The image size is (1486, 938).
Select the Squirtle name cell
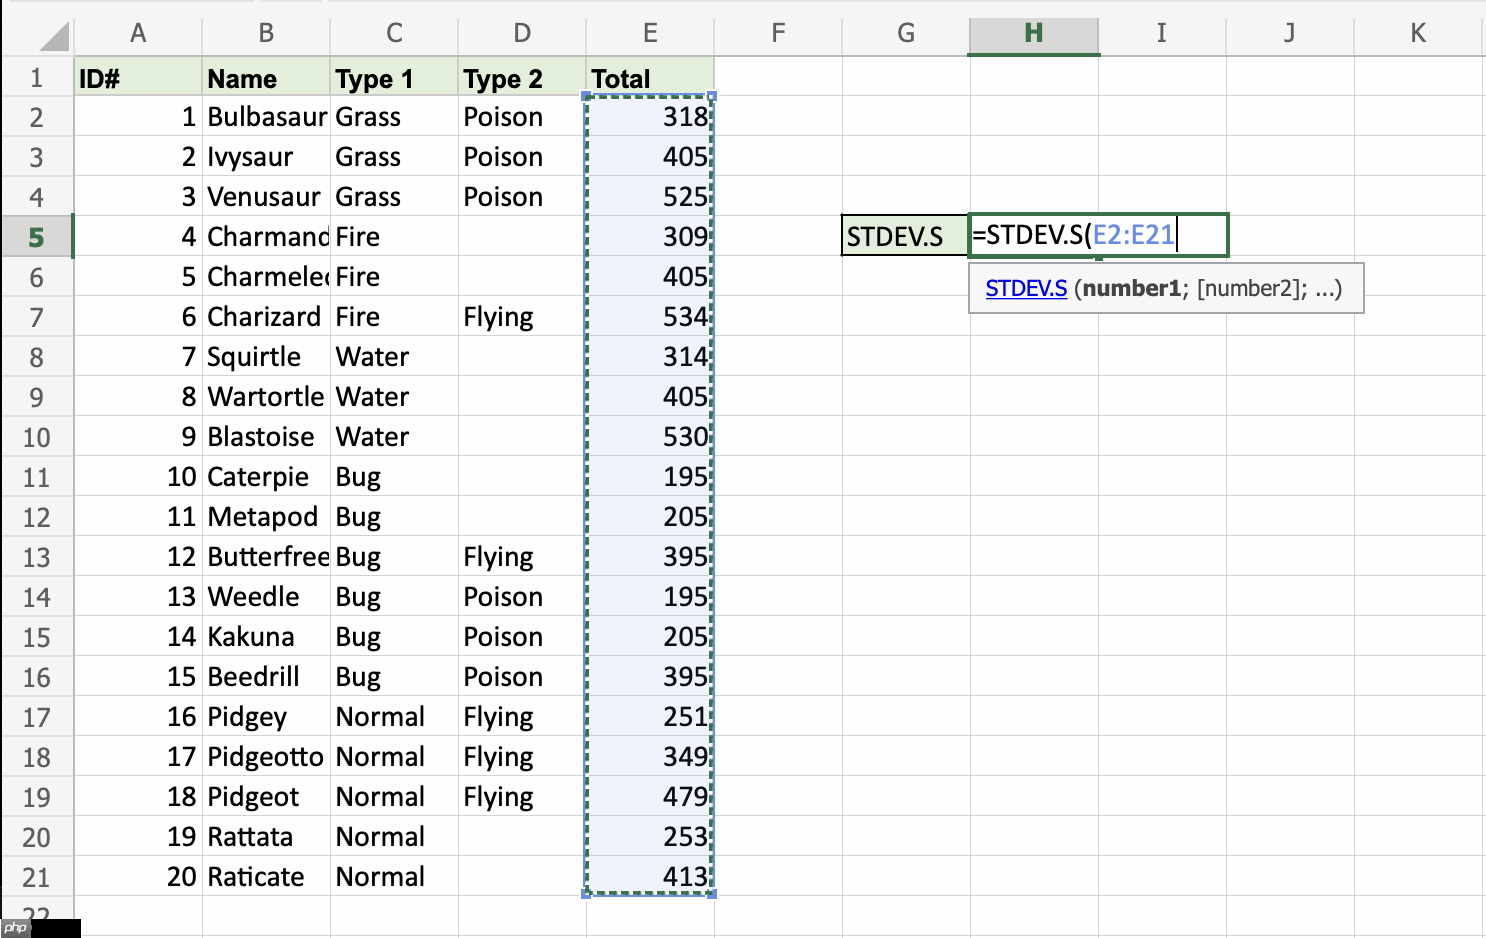click(266, 357)
